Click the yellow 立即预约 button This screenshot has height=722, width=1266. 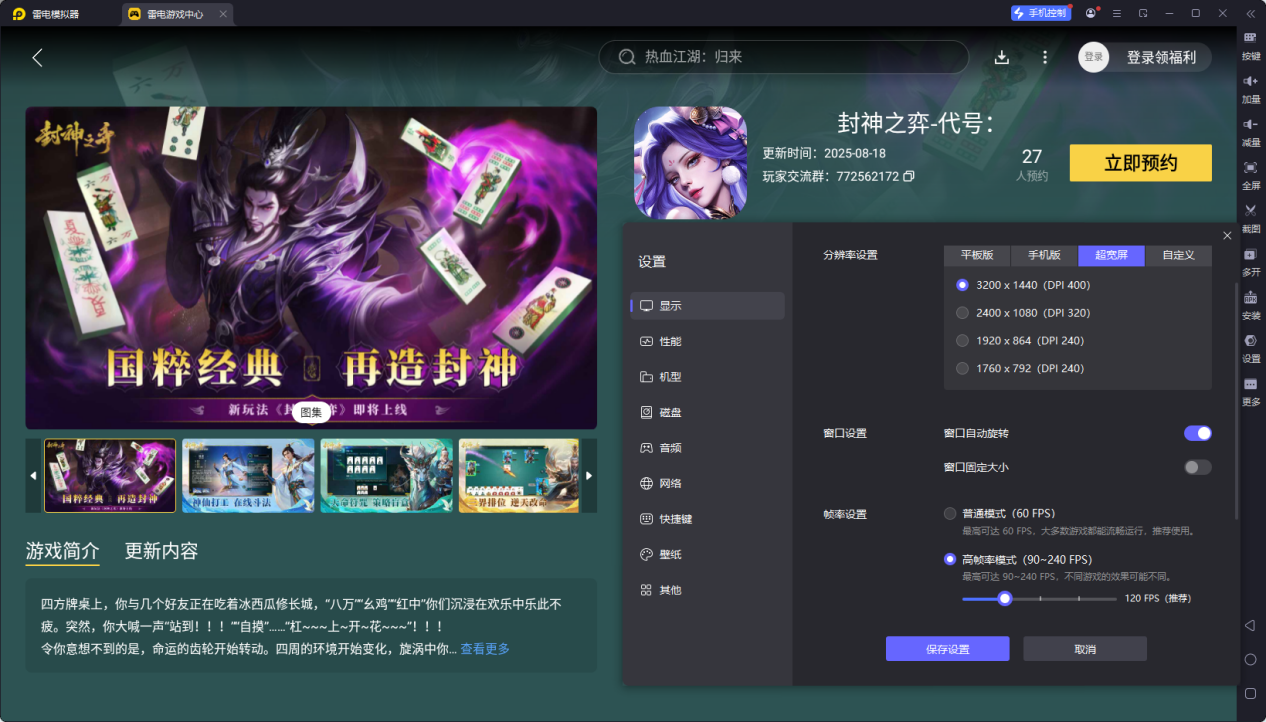click(x=1140, y=163)
